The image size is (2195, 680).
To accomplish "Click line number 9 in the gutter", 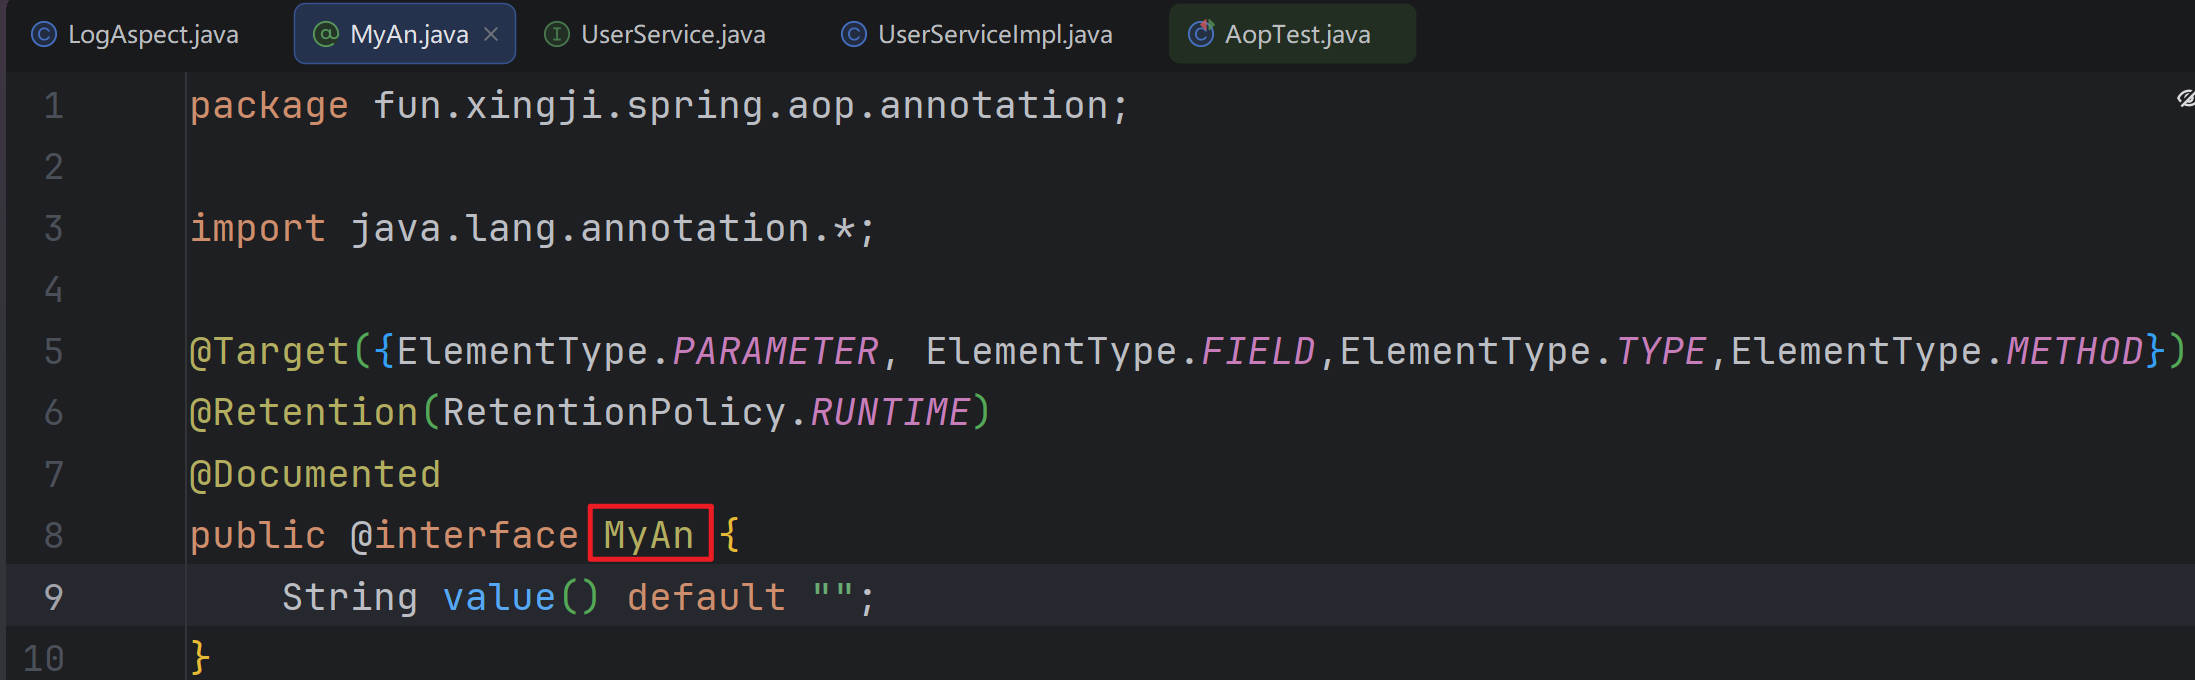I will pos(54,597).
